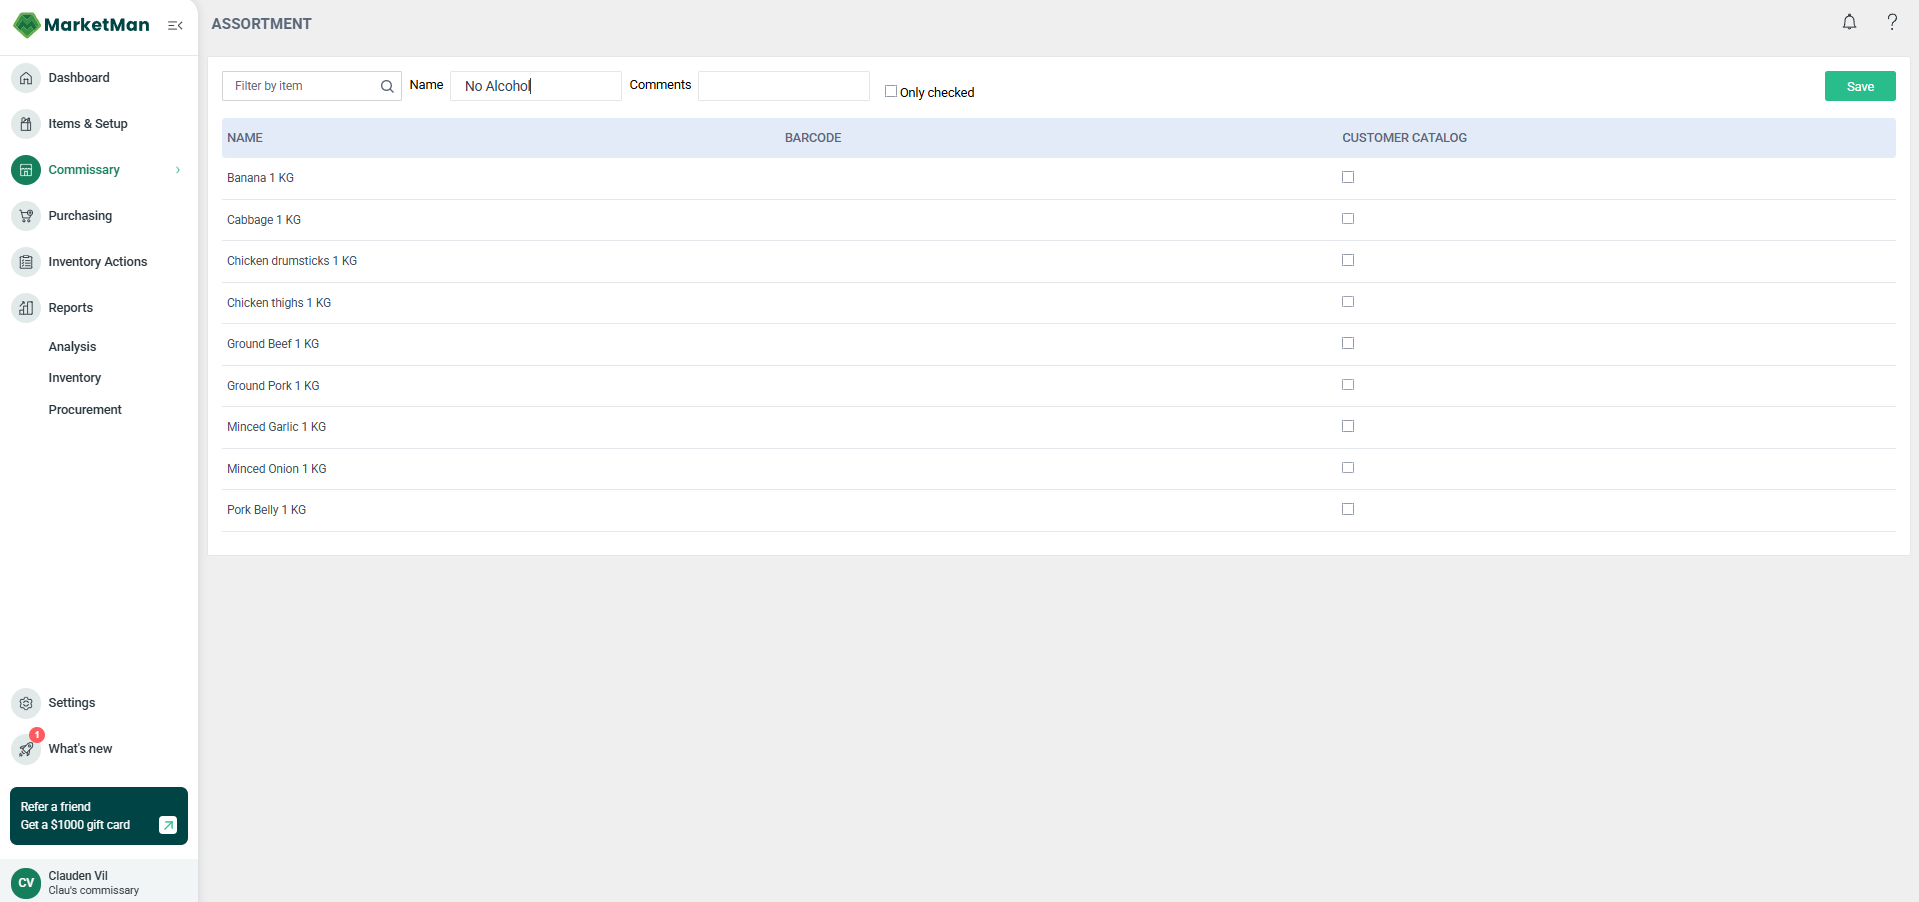The width and height of the screenshot is (1919, 902).
Task: Select the Reports chart icon
Action: [25, 307]
